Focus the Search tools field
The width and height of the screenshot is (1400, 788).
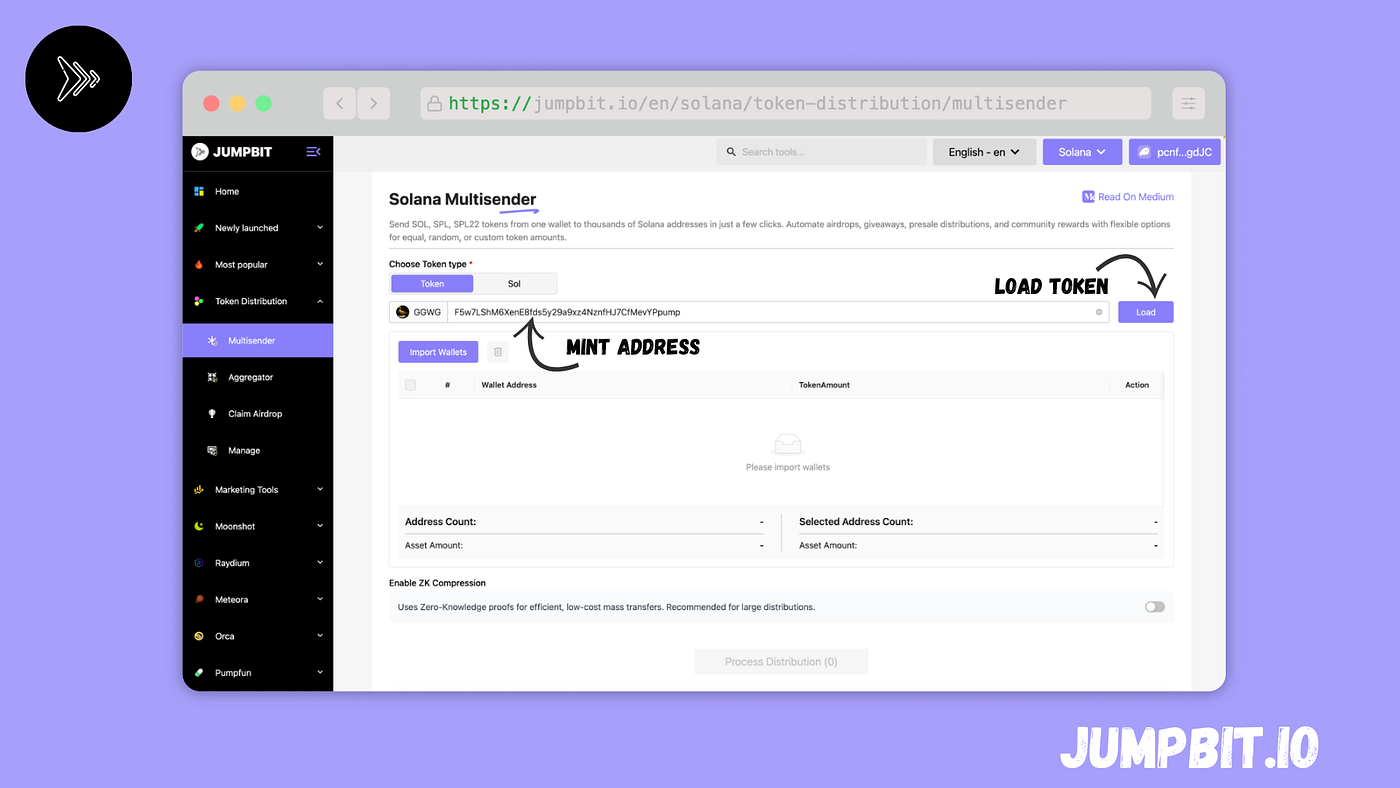click(x=821, y=152)
